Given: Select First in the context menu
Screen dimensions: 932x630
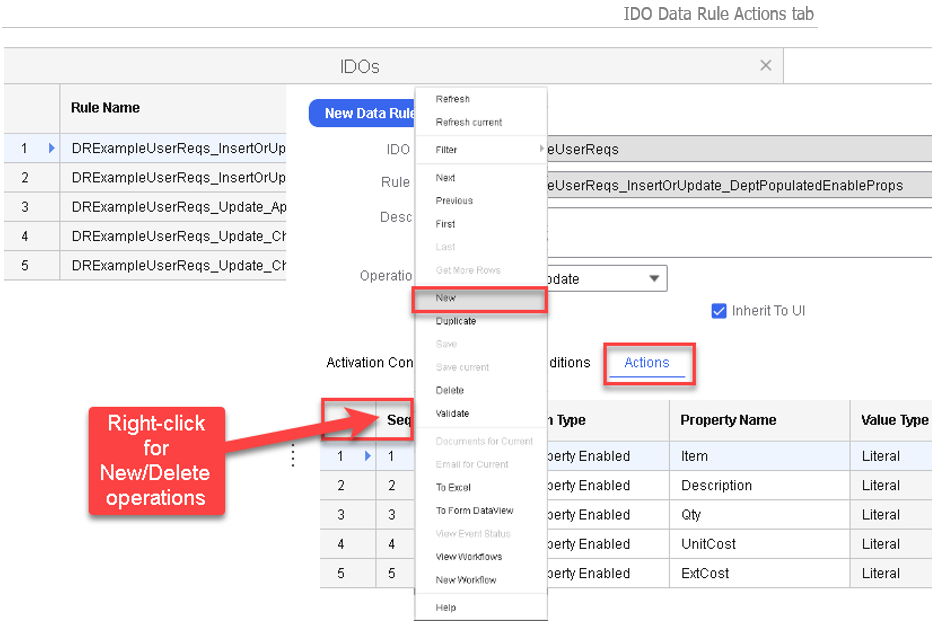Looking at the screenshot, I should 445,223.
